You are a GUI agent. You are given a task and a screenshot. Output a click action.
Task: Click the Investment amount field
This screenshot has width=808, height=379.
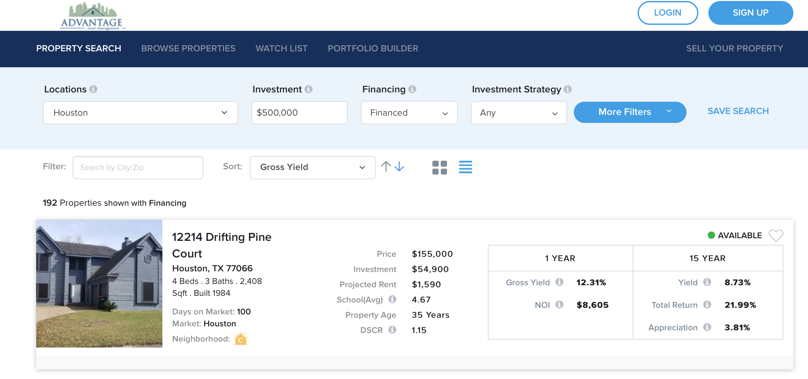299,112
